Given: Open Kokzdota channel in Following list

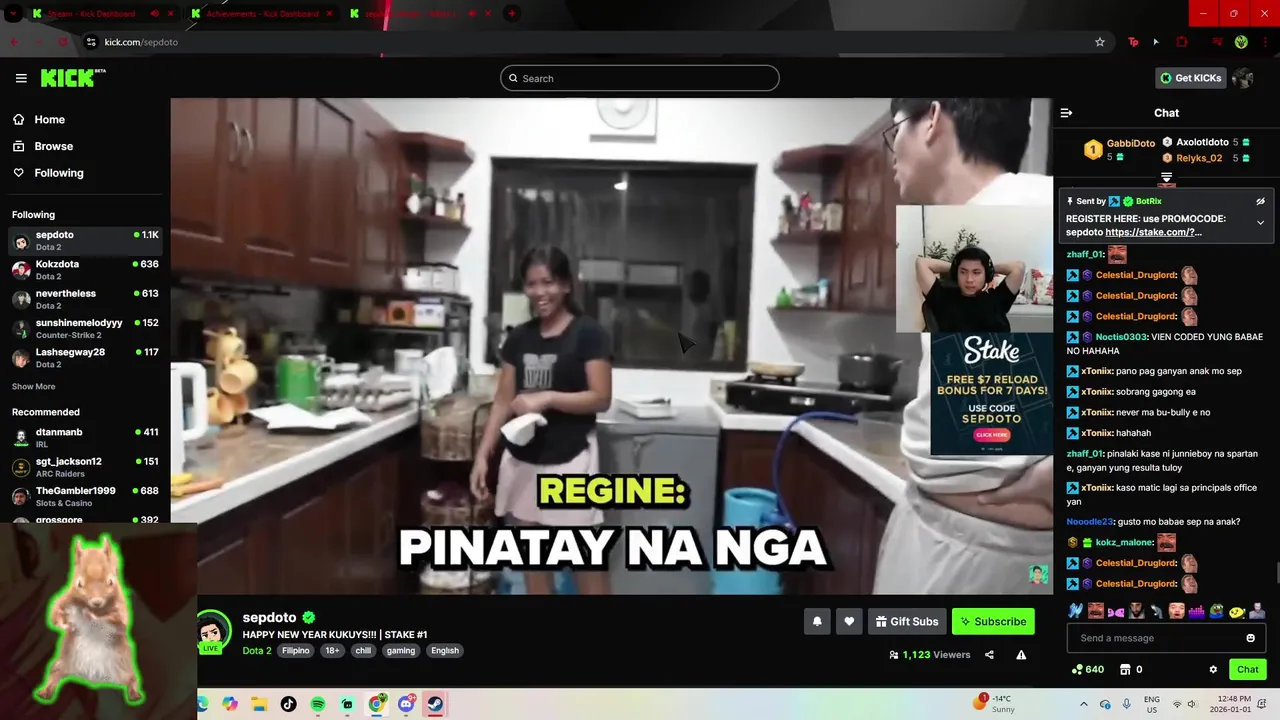Looking at the screenshot, I should pos(85,269).
